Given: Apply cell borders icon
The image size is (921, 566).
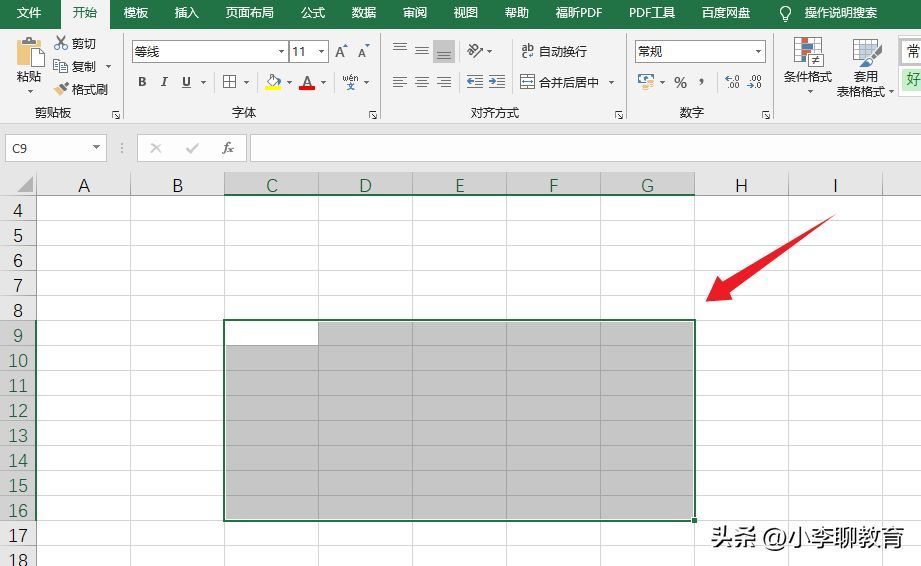Looking at the screenshot, I should (230, 82).
